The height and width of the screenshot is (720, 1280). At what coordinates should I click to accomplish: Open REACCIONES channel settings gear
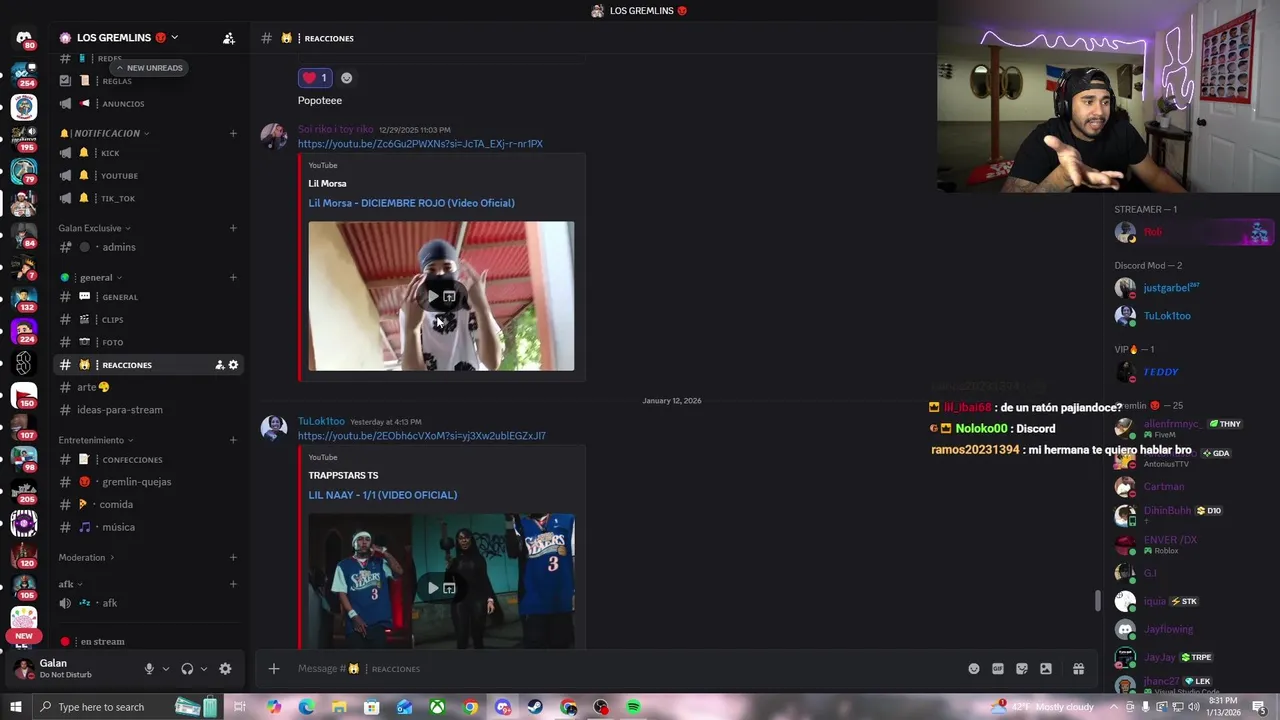233,365
